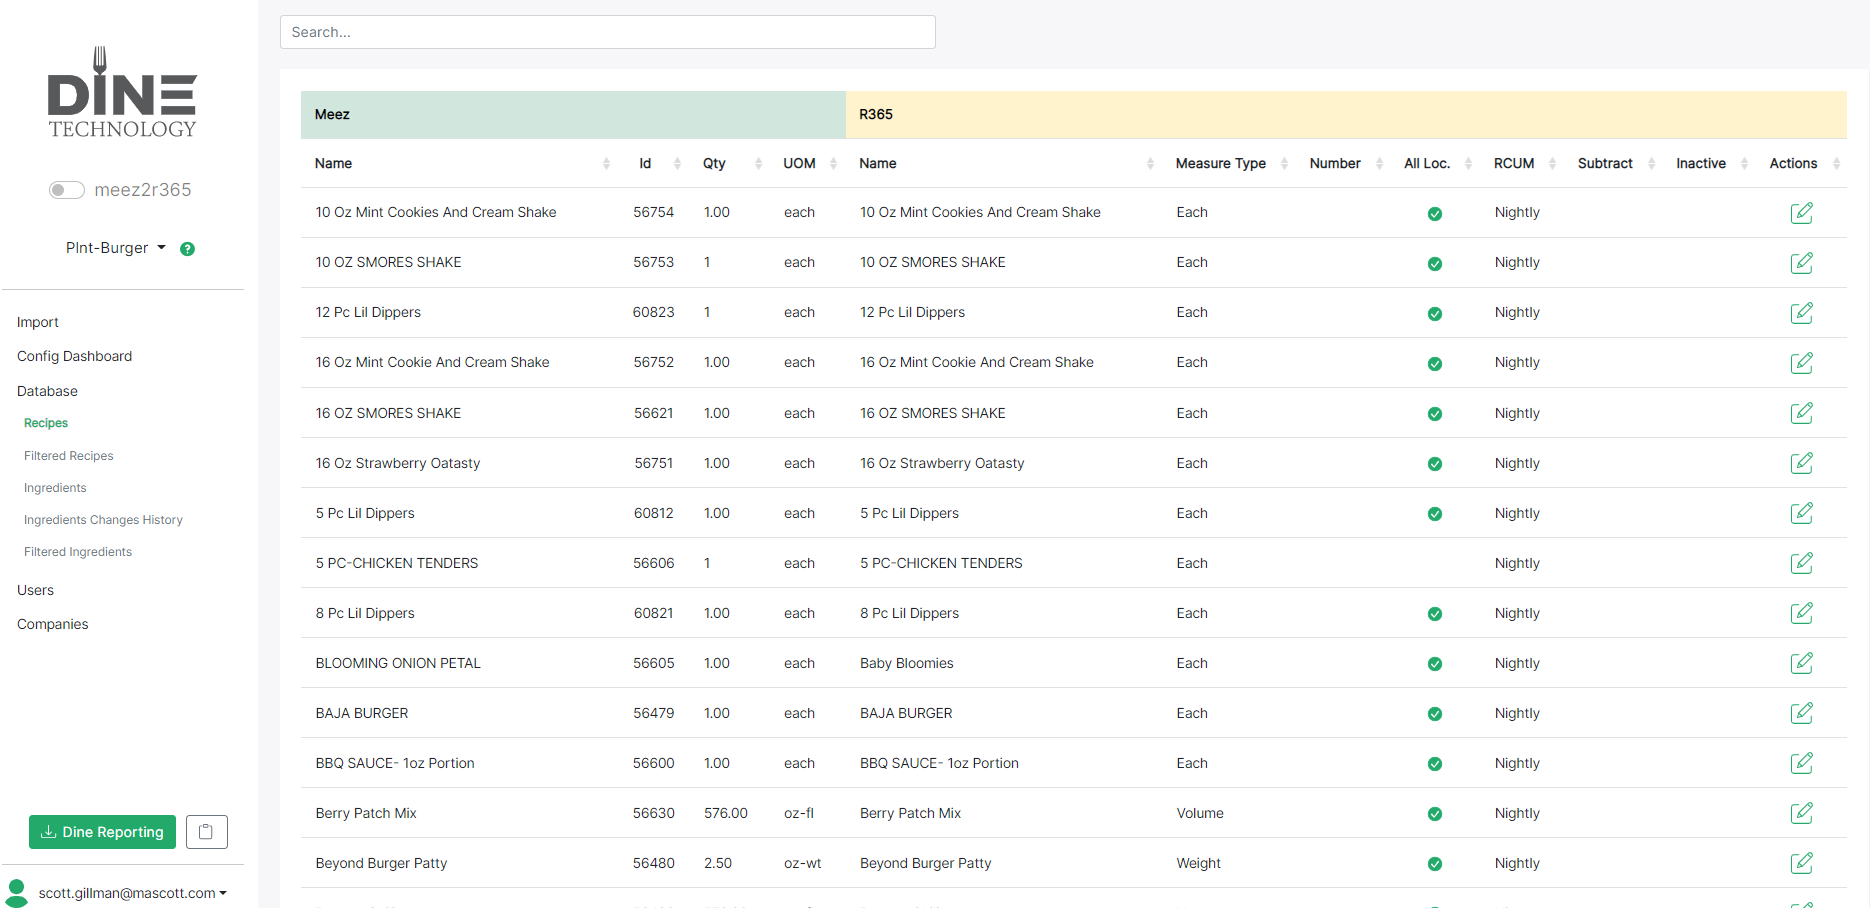This screenshot has height=908, width=1870.
Task: Click the Dine Reporting button
Action: pyautogui.click(x=102, y=832)
